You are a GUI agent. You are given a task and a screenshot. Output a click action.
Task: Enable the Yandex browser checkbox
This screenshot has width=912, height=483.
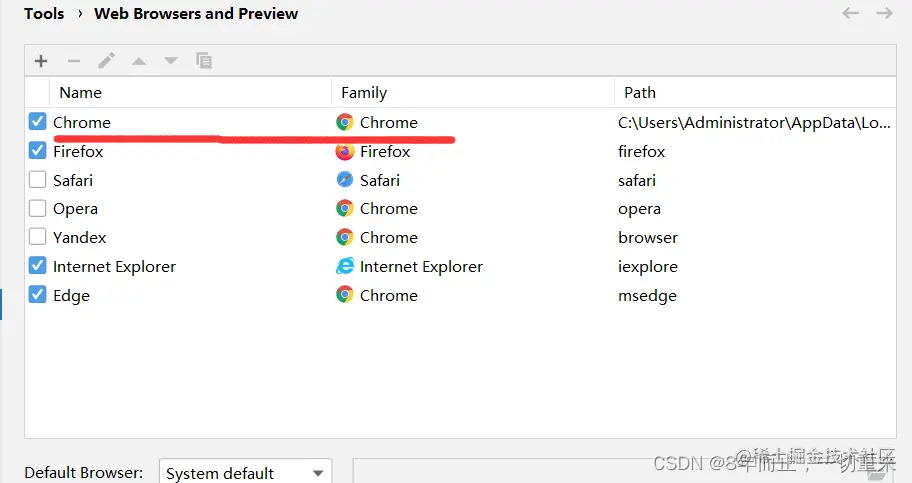point(37,237)
